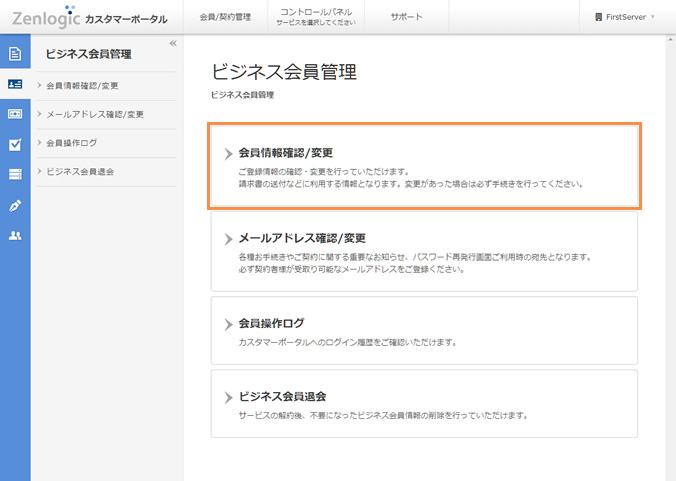Click the document icon in left sidebar
This screenshot has height=481, width=676.
pos(15,54)
